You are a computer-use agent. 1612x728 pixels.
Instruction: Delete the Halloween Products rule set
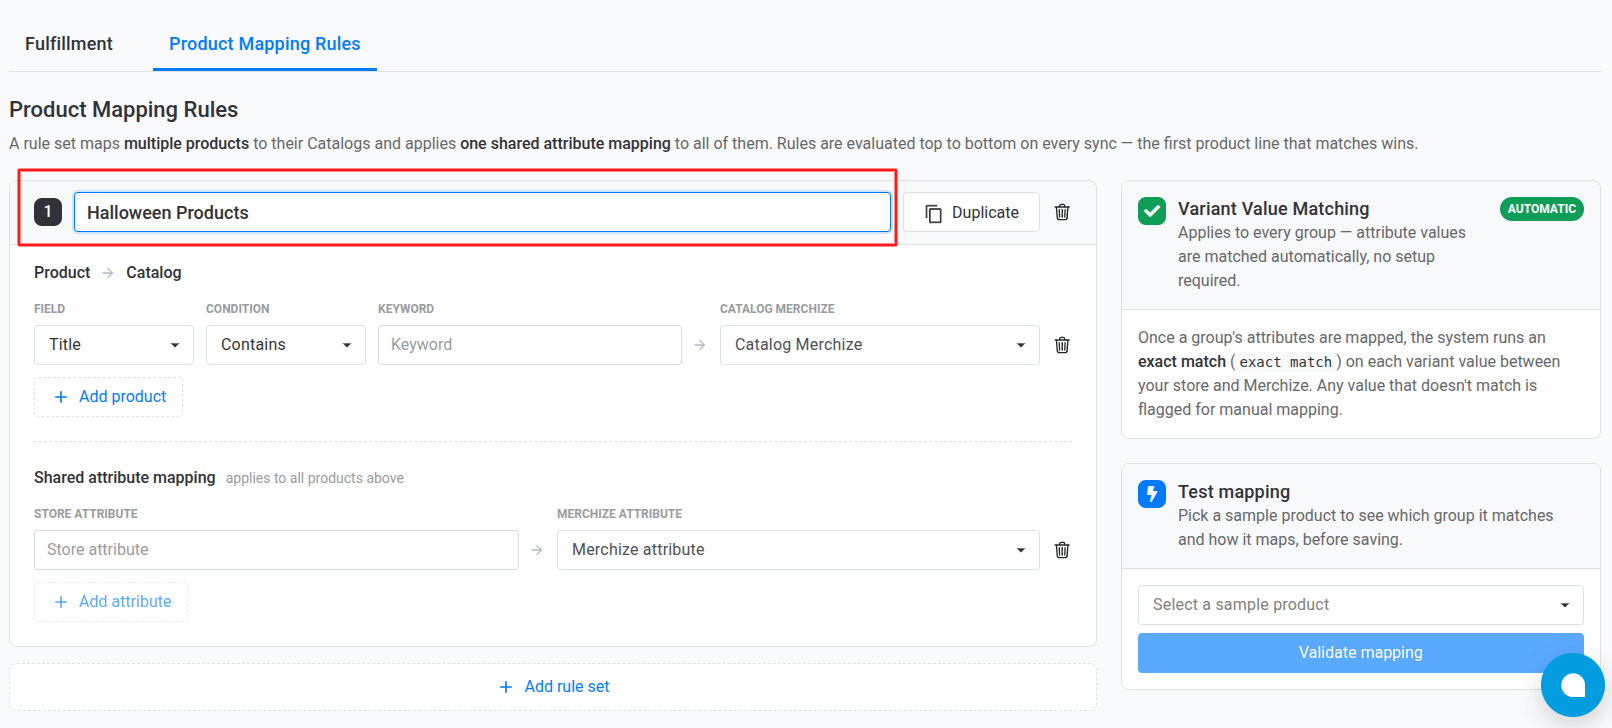point(1062,212)
